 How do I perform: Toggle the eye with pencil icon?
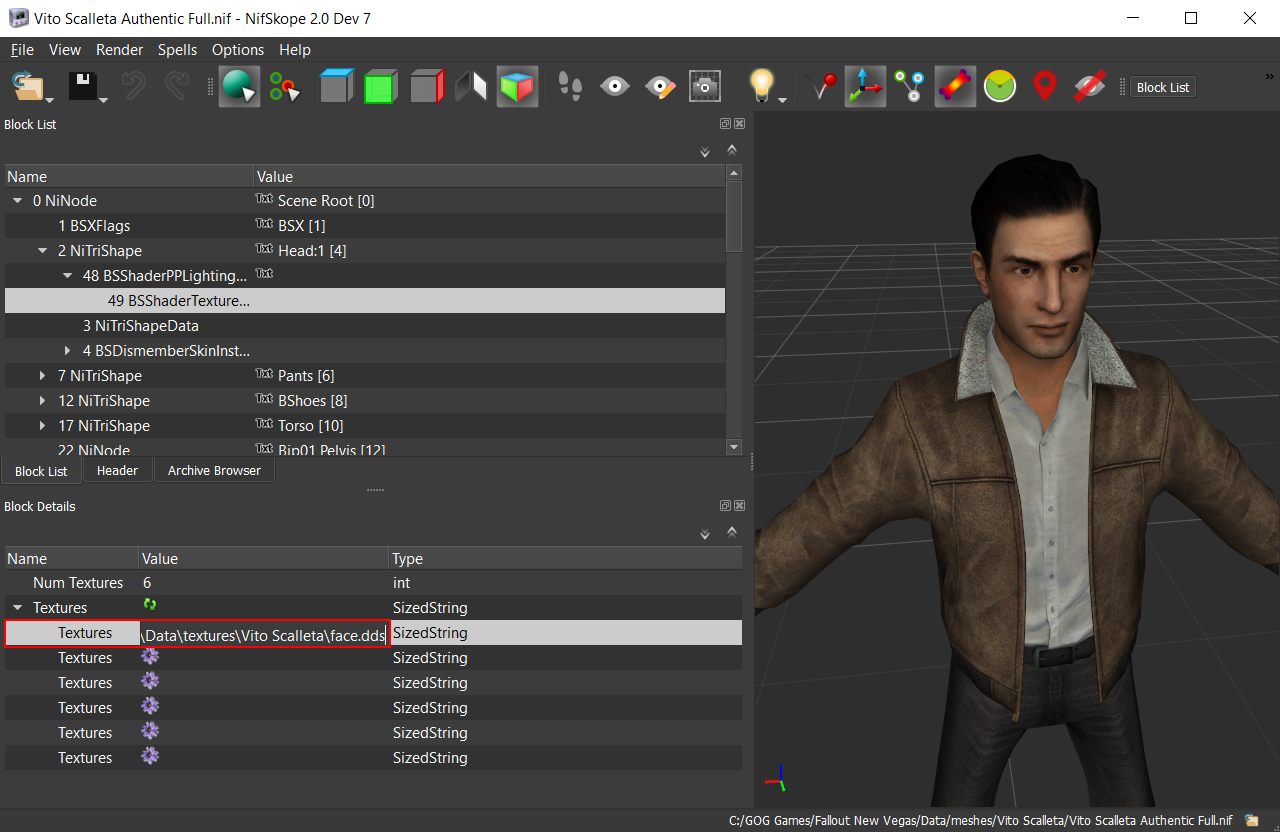(x=661, y=87)
